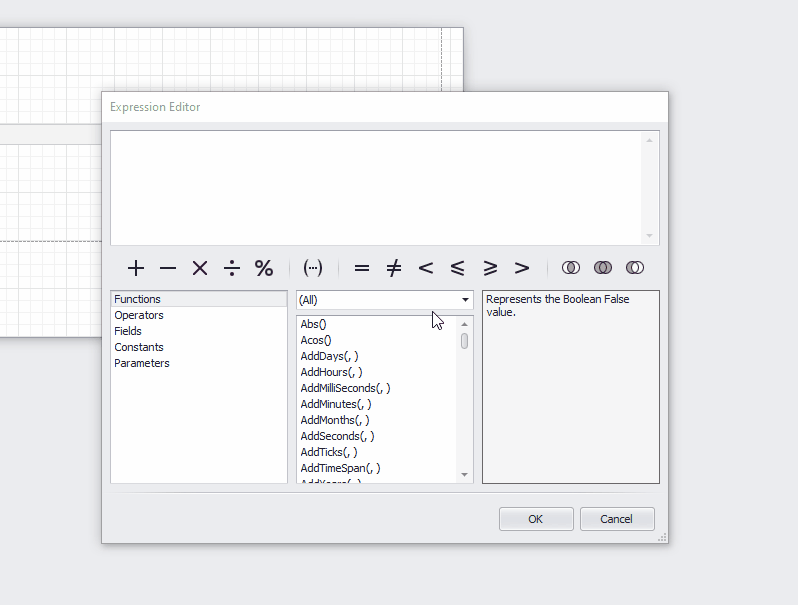This screenshot has height=605, width=798.
Task: Click the dialog resize grip corner
Action: pos(663,537)
